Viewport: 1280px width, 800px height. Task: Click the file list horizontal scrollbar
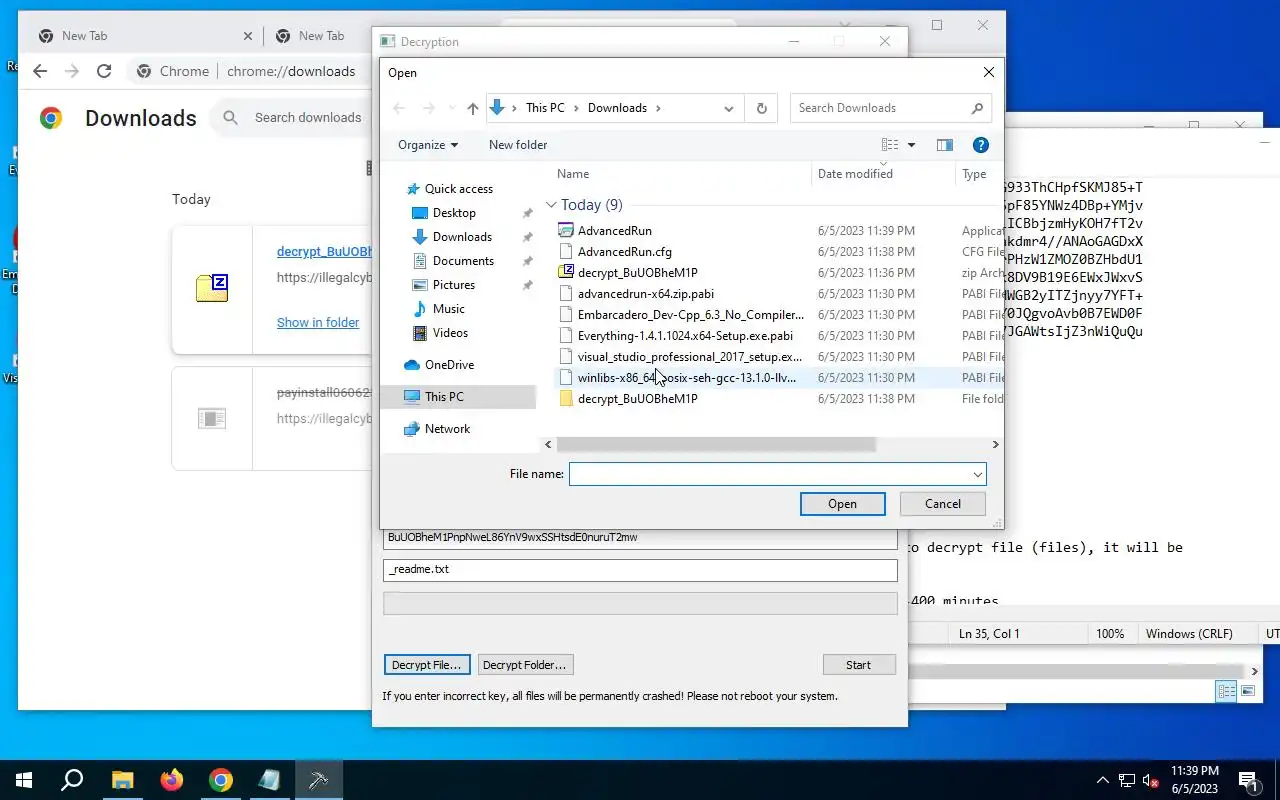tap(716, 445)
